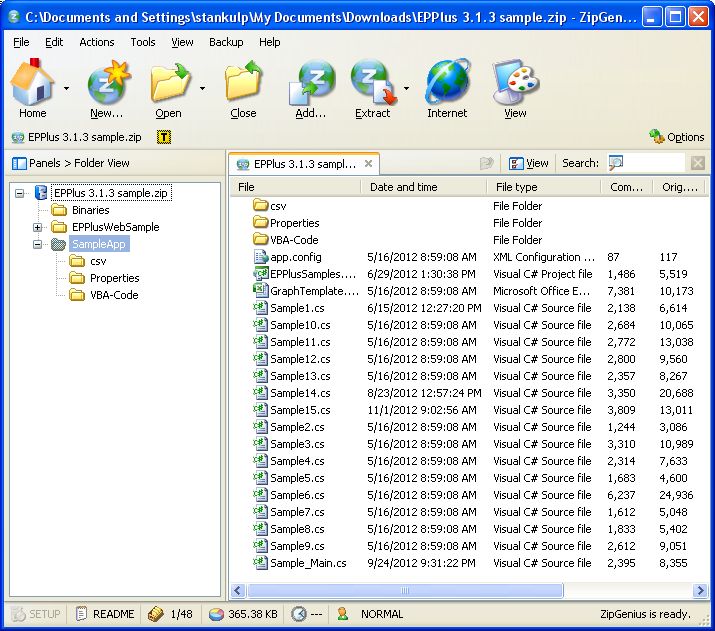This screenshot has width=715, height=631.
Task: Sort by Orig.... column header
Action: (x=679, y=187)
